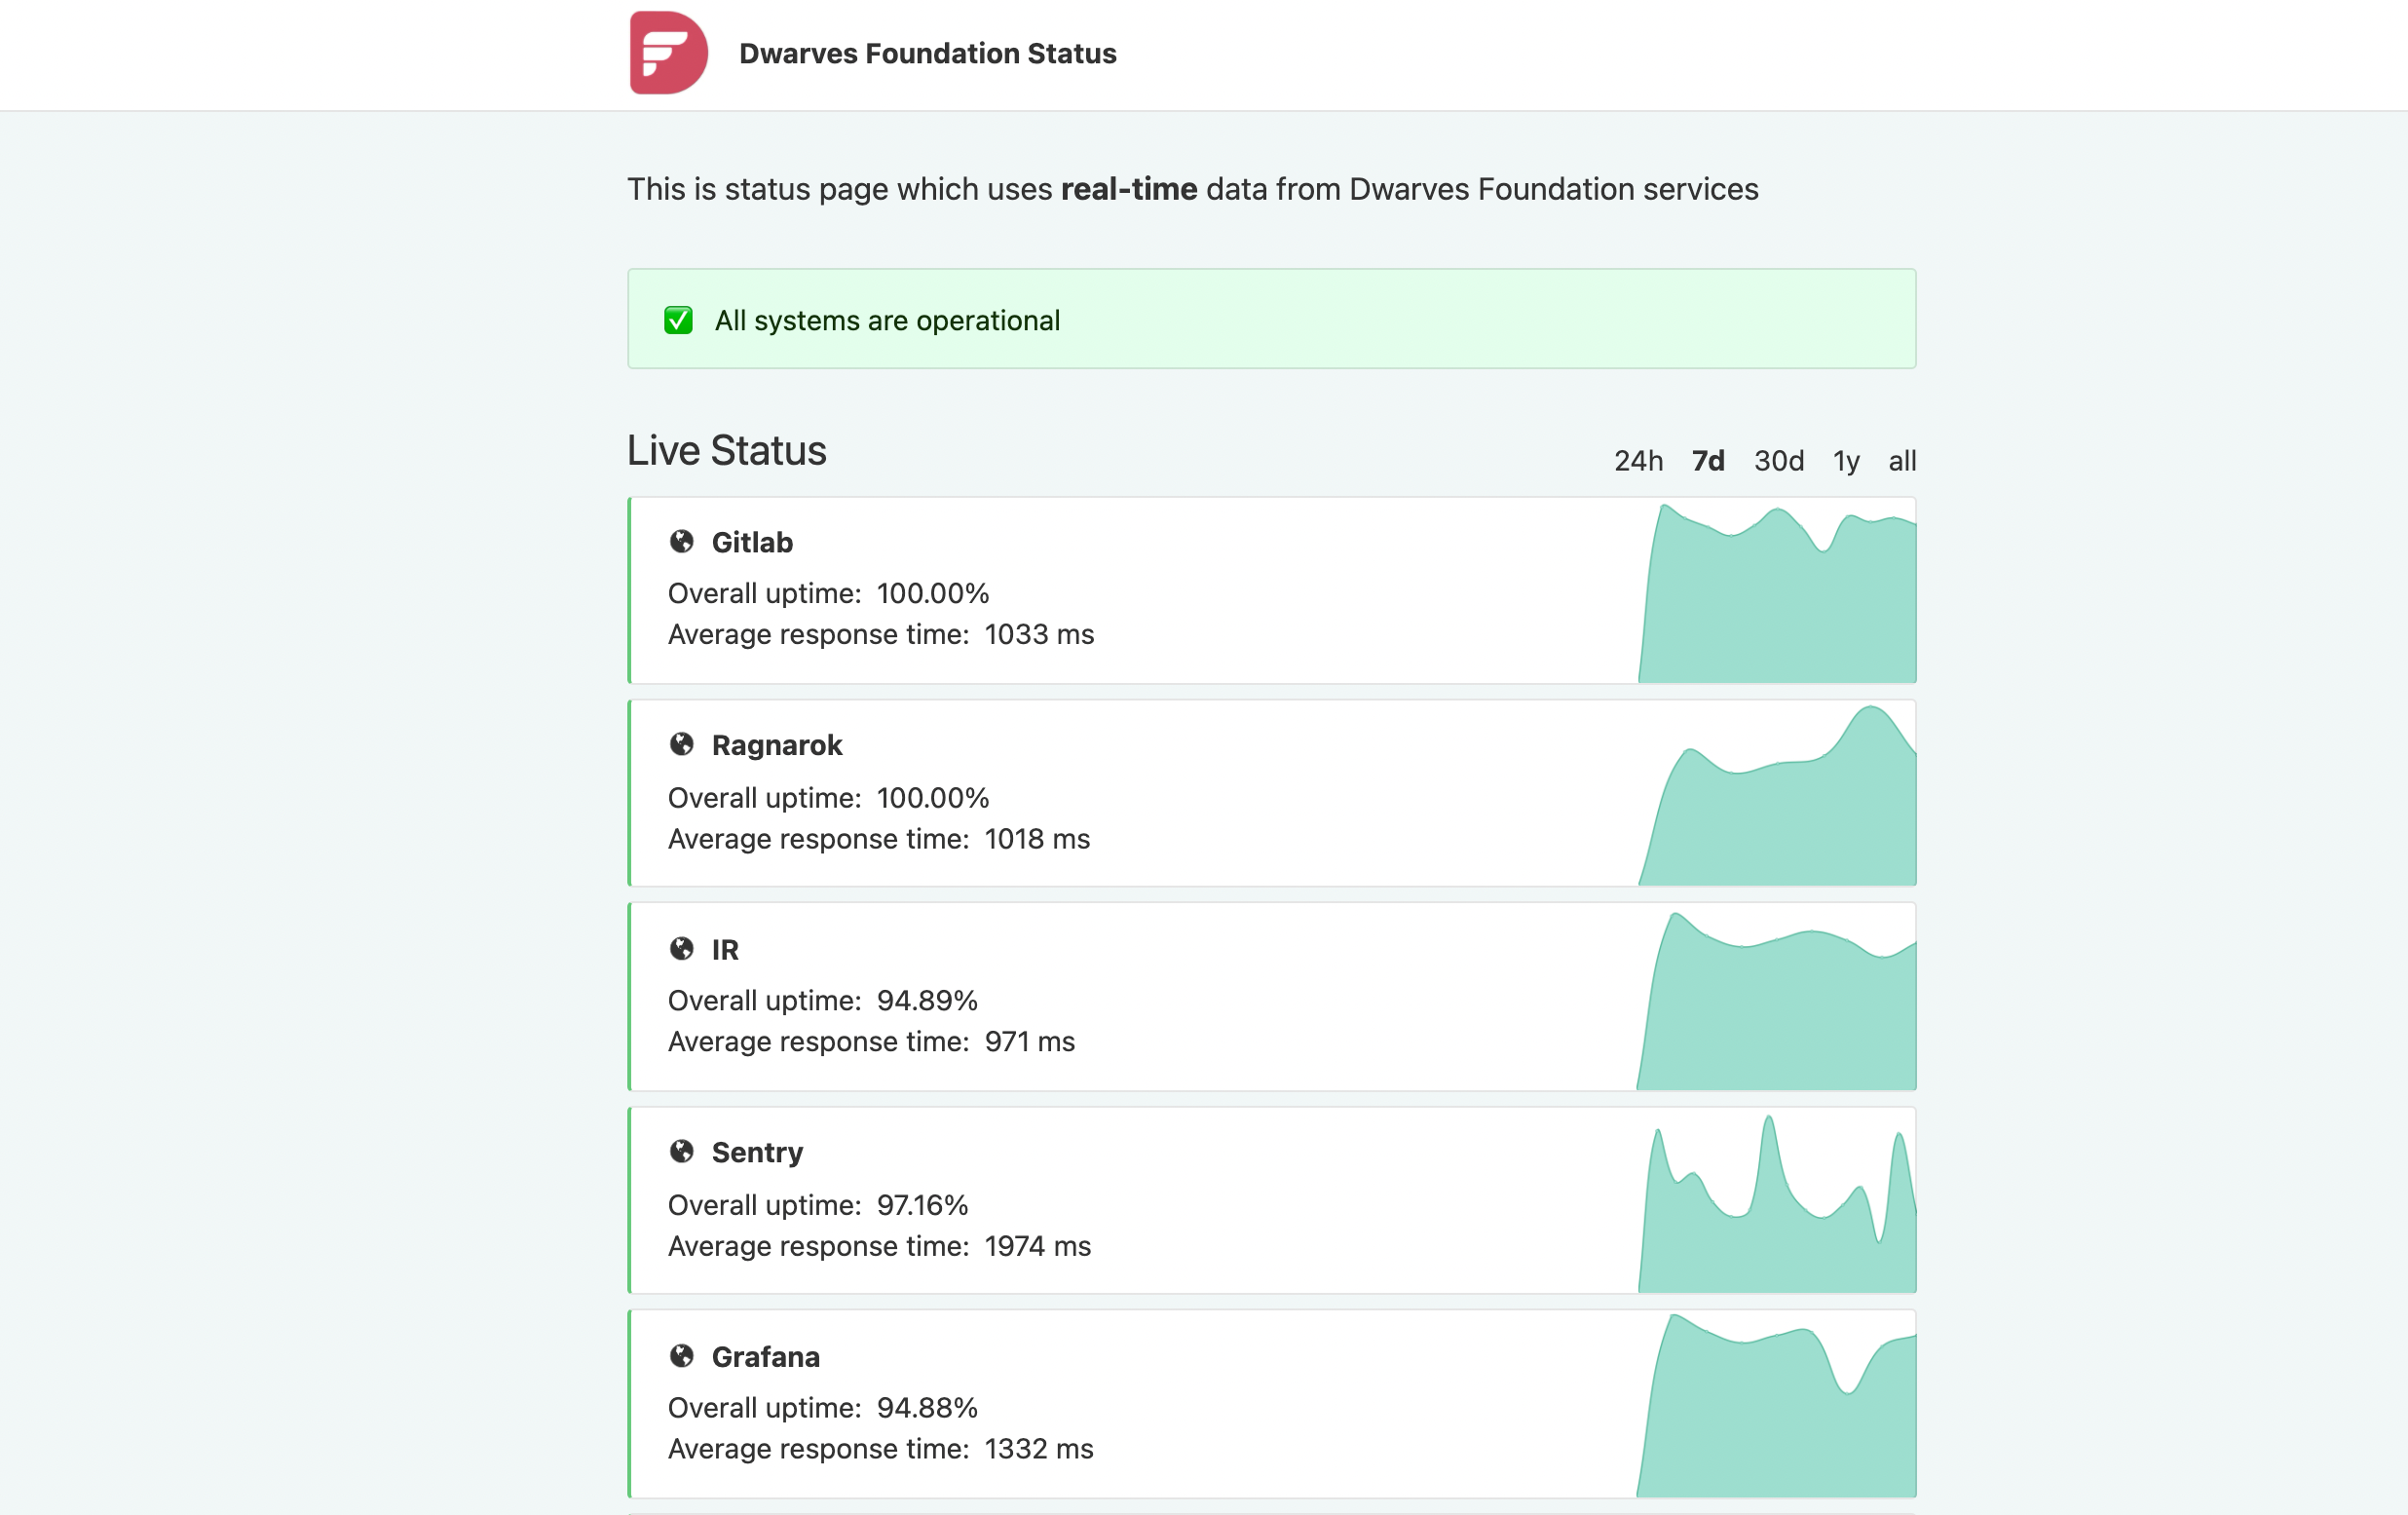
Task: Click the 'real-time' bold text in description
Action: [x=1129, y=189]
